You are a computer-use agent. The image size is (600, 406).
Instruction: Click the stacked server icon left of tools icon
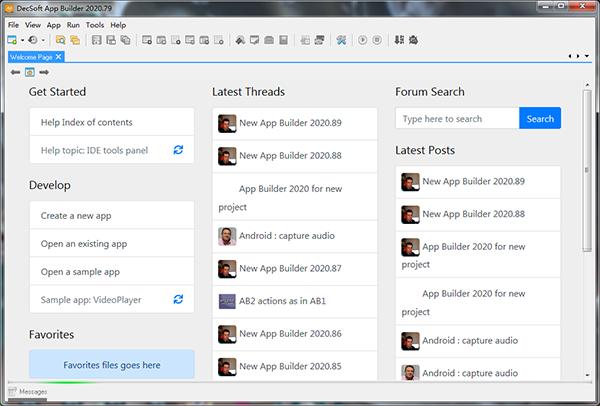[x=319, y=40]
